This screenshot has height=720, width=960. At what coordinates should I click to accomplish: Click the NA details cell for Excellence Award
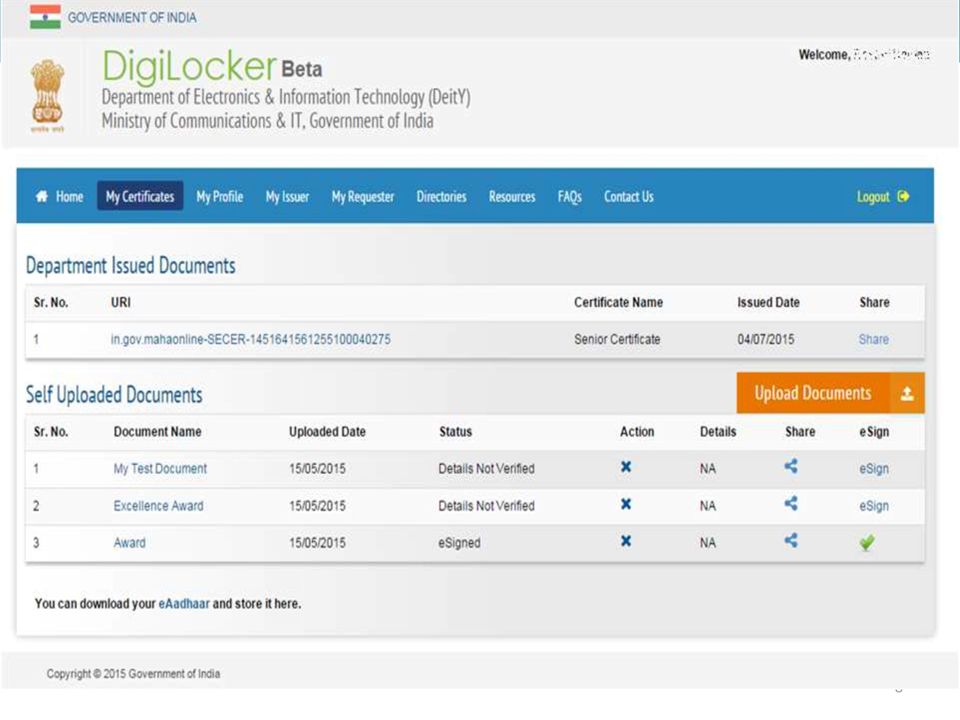(x=708, y=506)
